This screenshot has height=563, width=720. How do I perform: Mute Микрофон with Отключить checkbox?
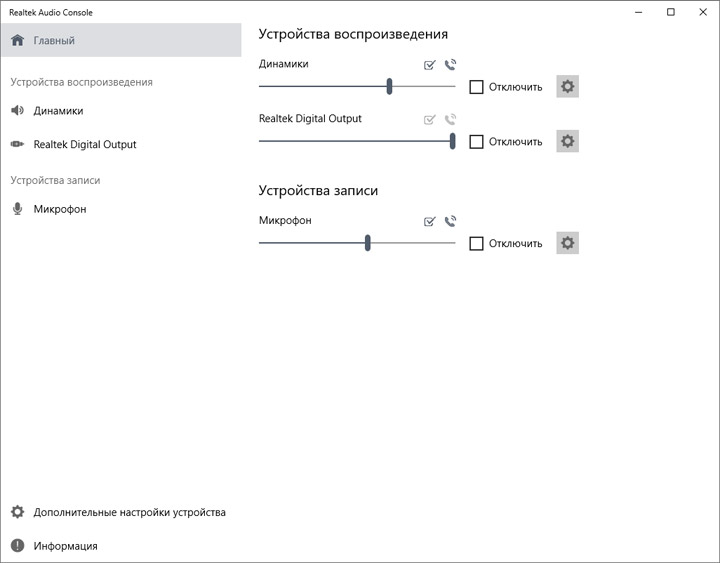pos(477,243)
